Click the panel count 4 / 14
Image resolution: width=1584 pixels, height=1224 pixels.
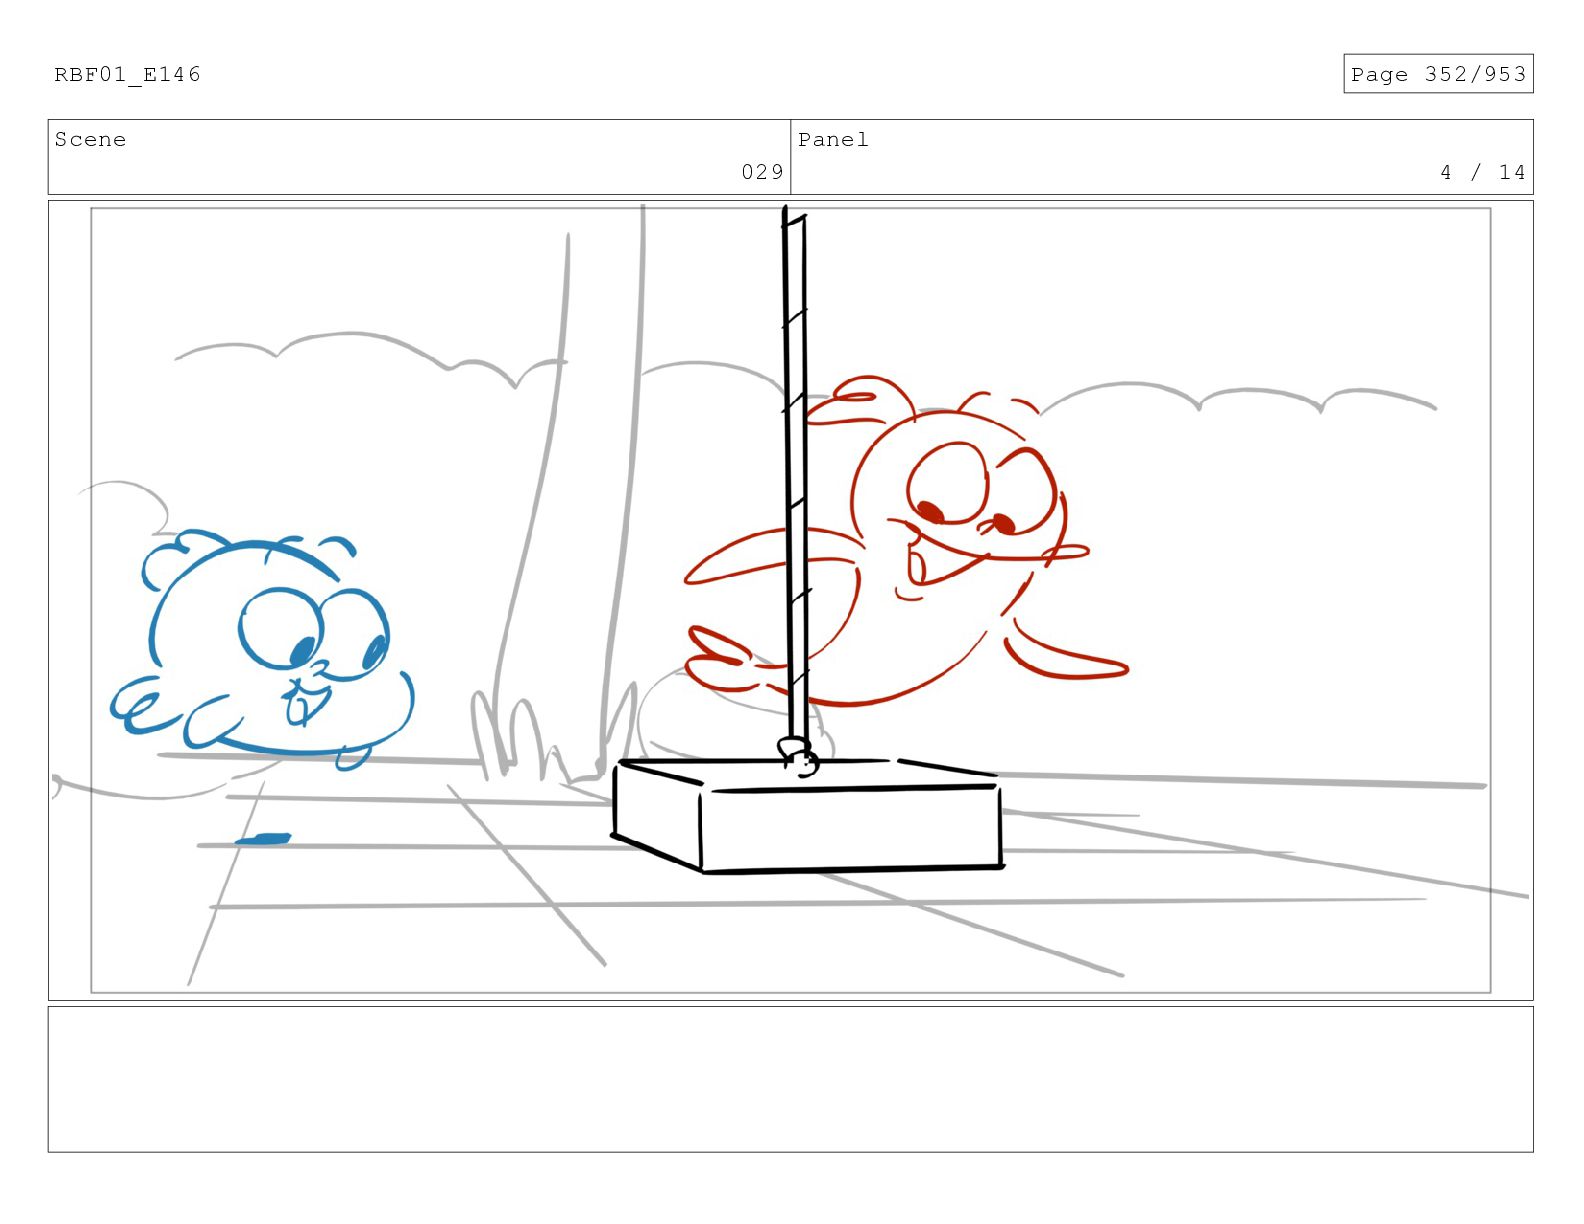click(x=1482, y=172)
